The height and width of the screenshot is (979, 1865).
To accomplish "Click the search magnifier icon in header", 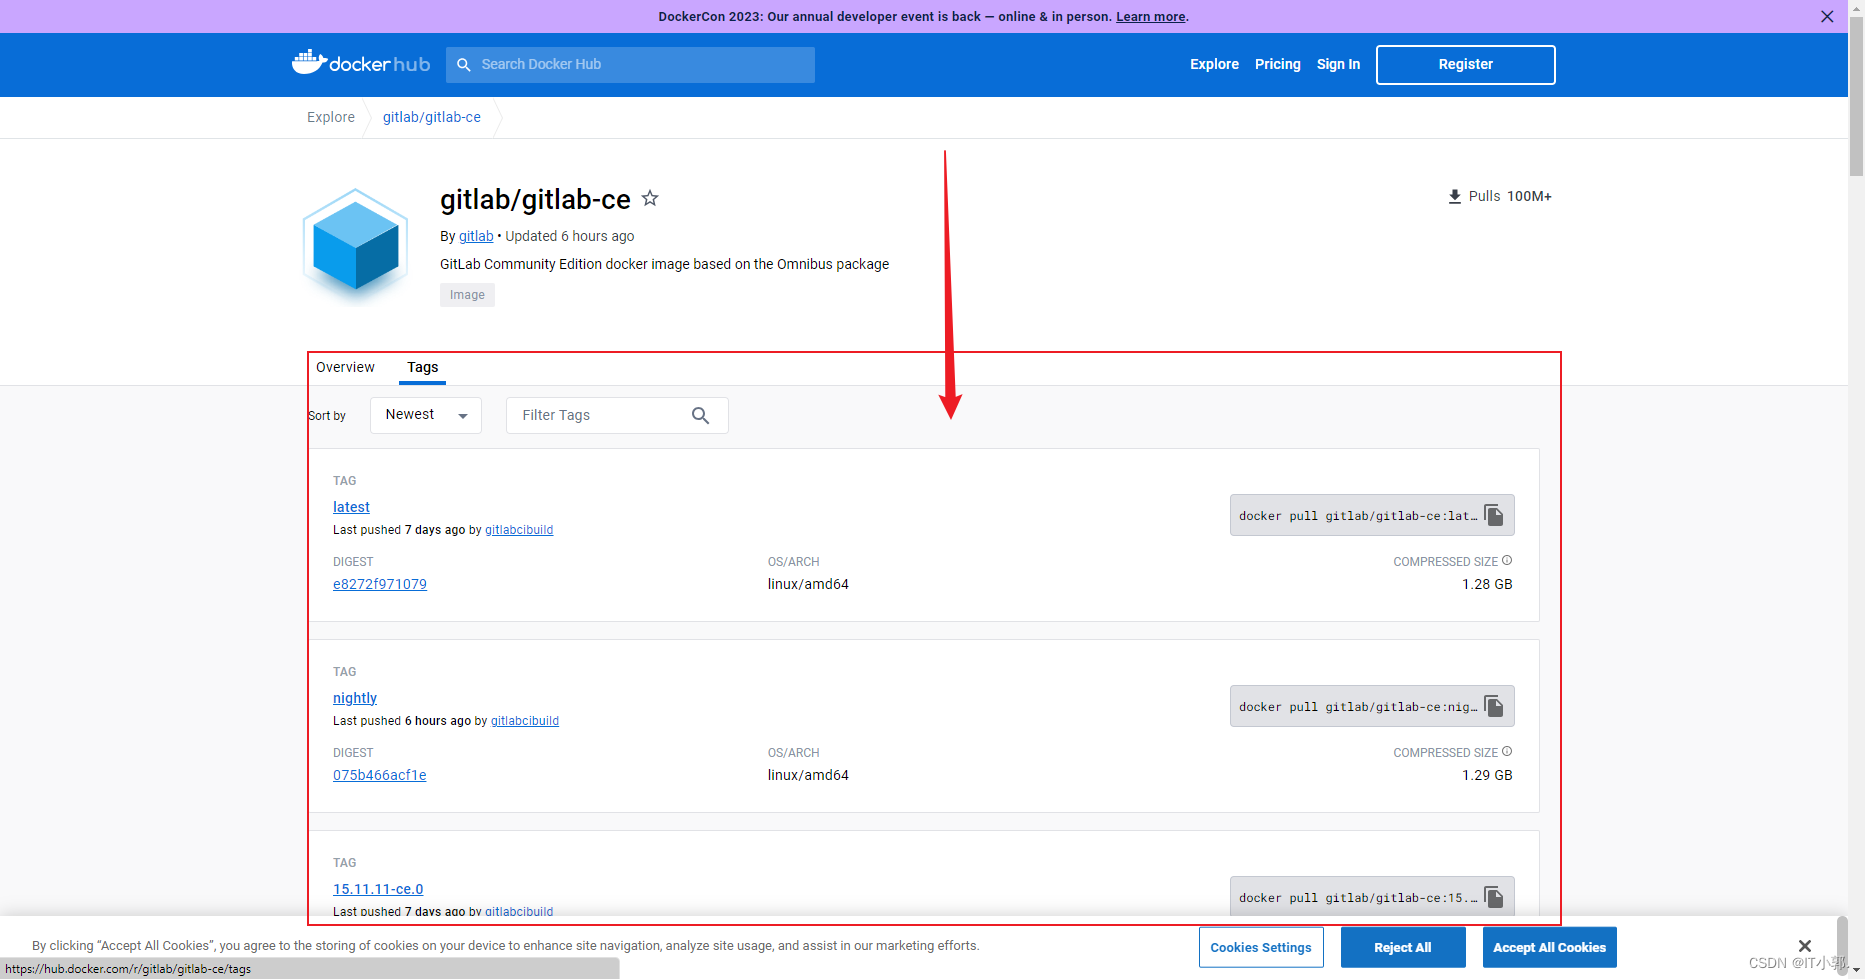I will pyautogui.click(x=464, y=64).
